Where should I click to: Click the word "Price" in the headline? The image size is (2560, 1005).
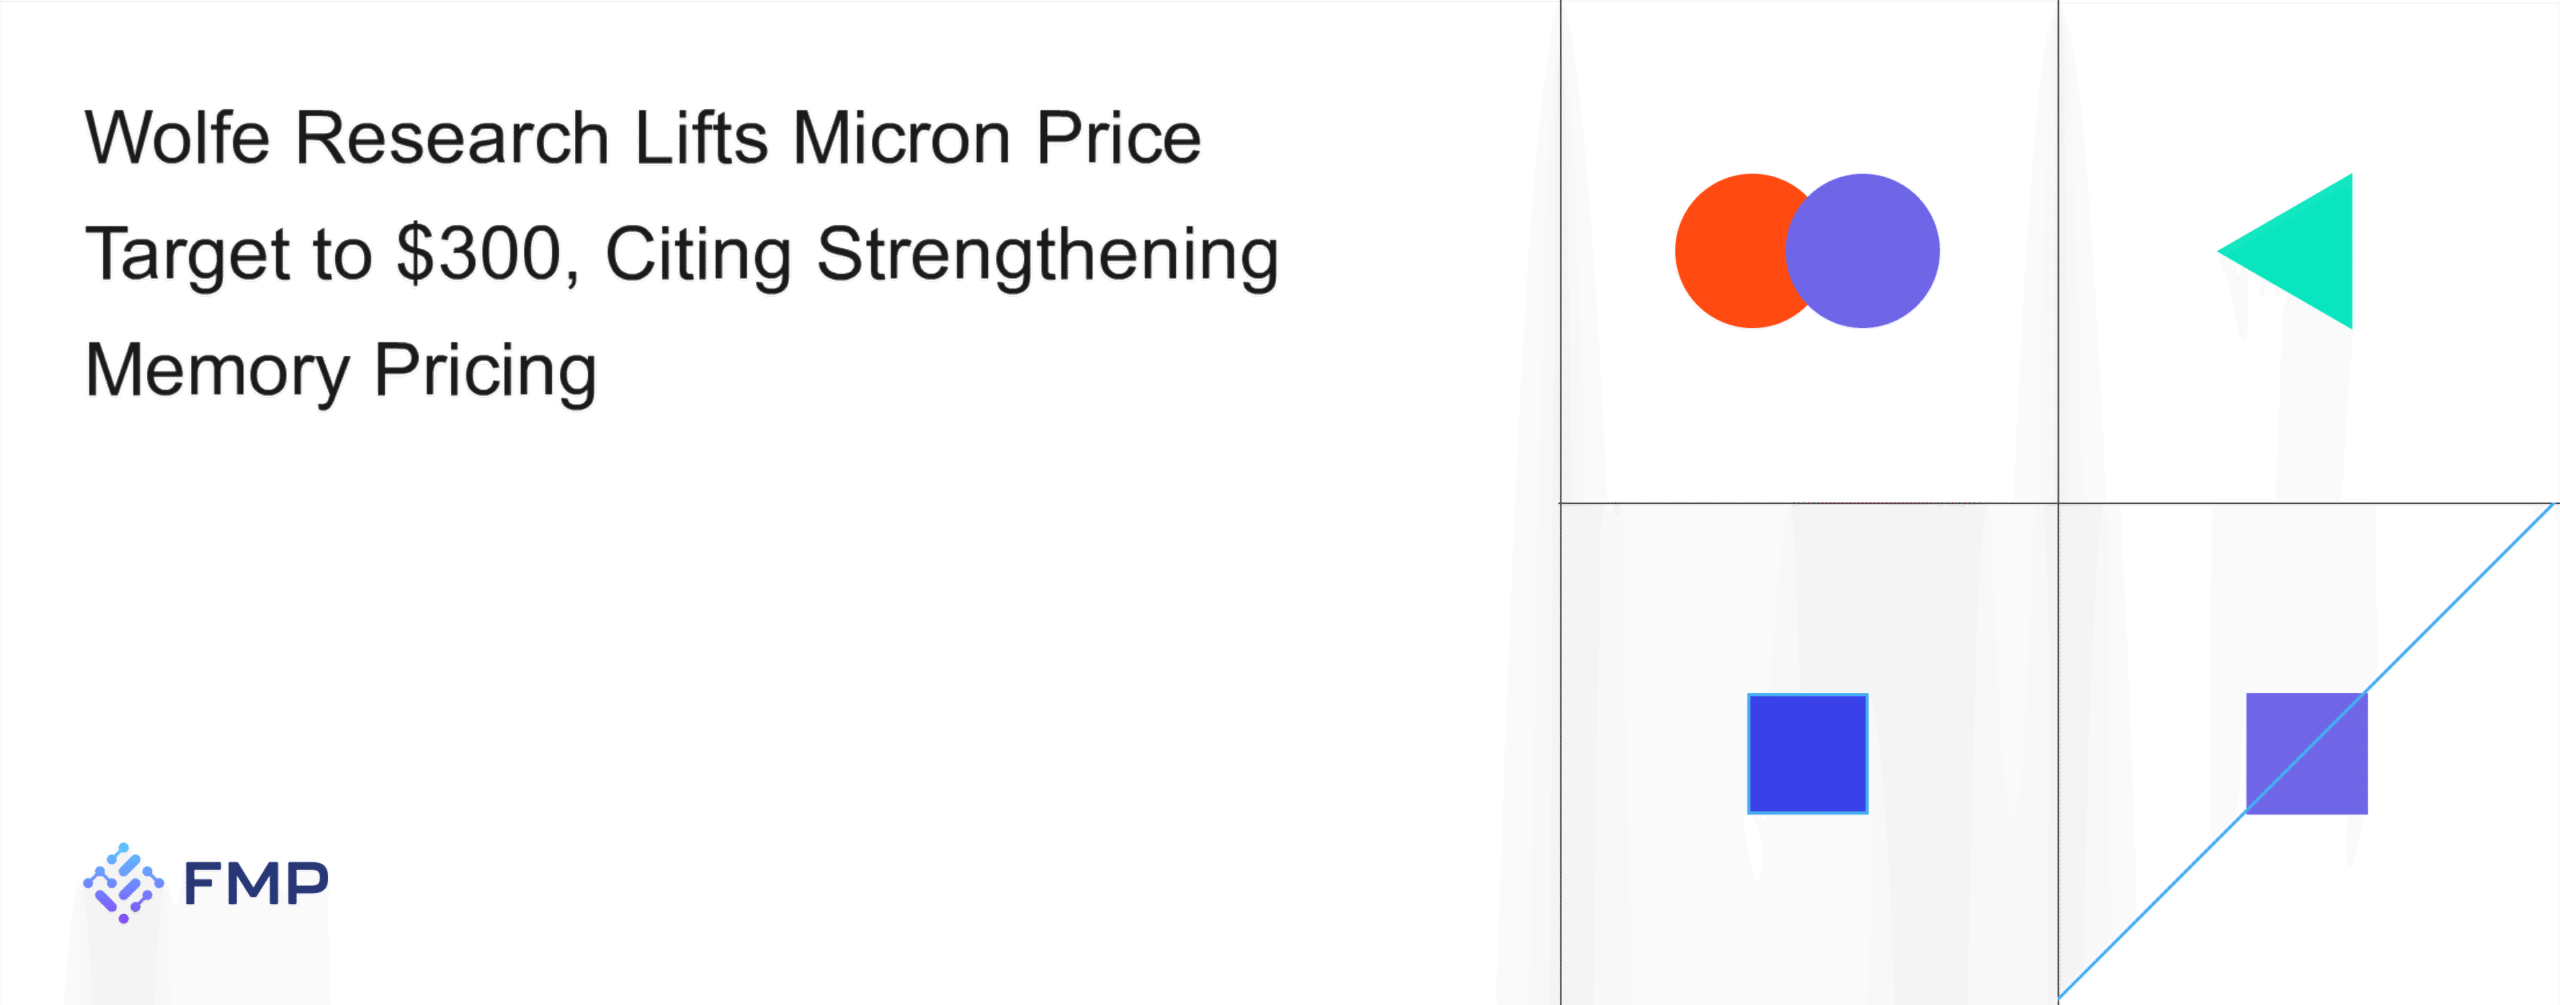click(x=1118, y=137)
